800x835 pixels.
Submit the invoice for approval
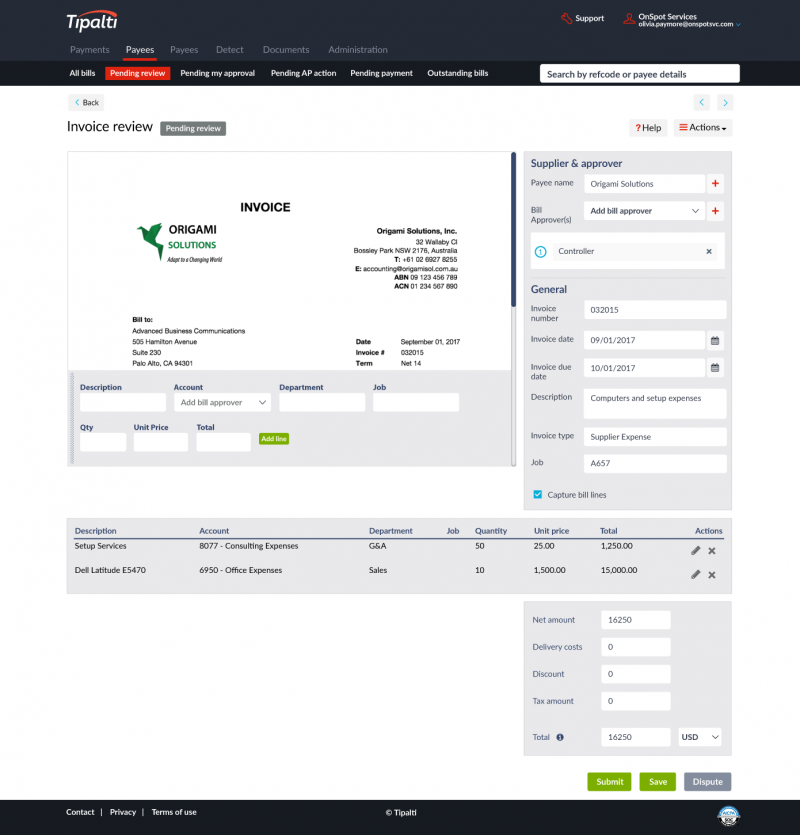(x=609, y=781)
